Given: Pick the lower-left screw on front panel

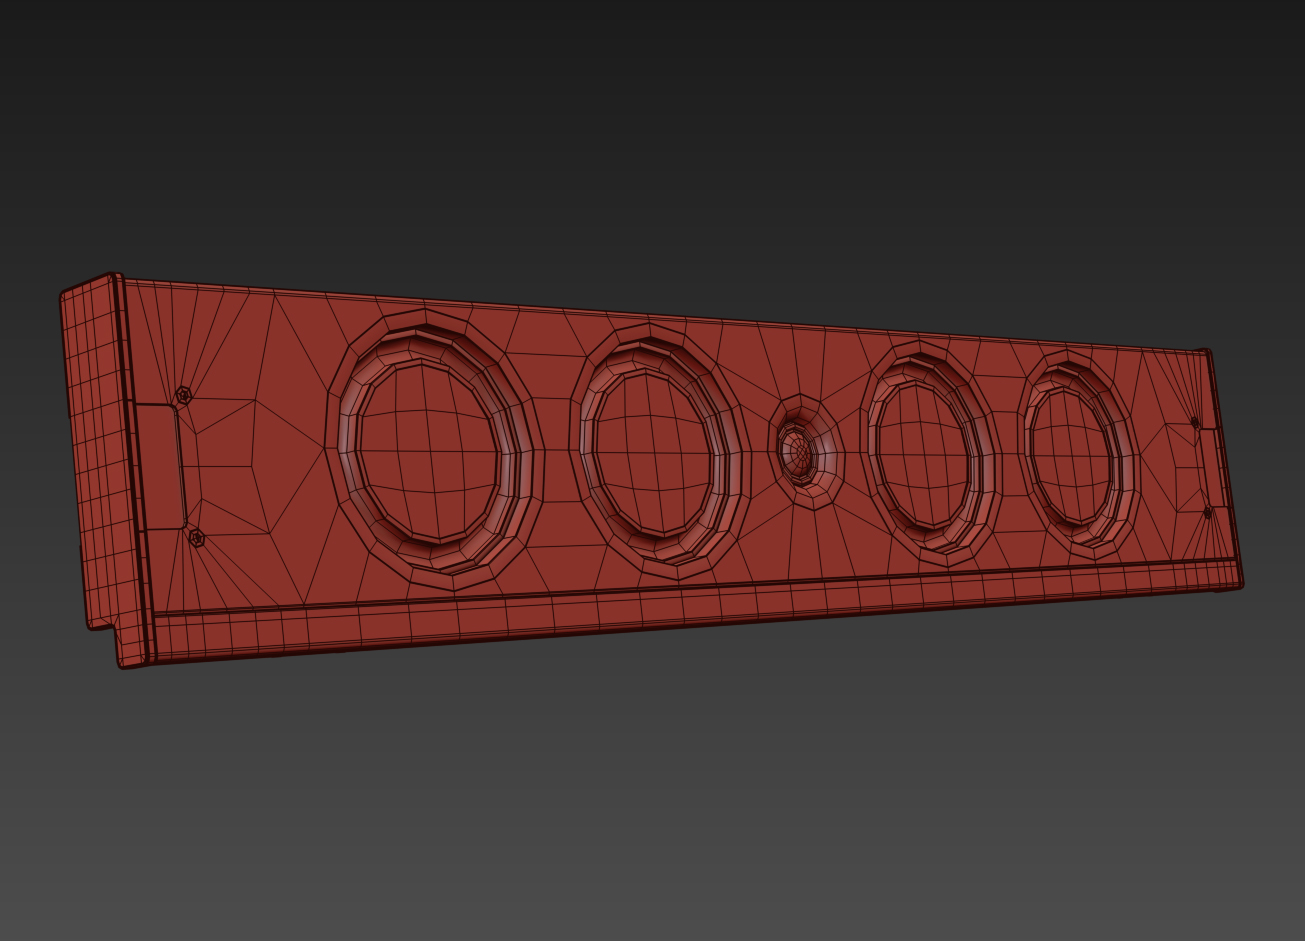Looking at the screenshot, I should (196, 538).
